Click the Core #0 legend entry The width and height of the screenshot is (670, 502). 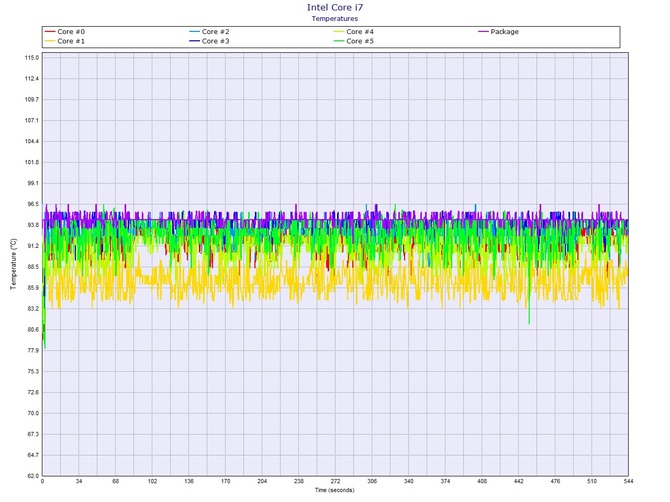65,32
